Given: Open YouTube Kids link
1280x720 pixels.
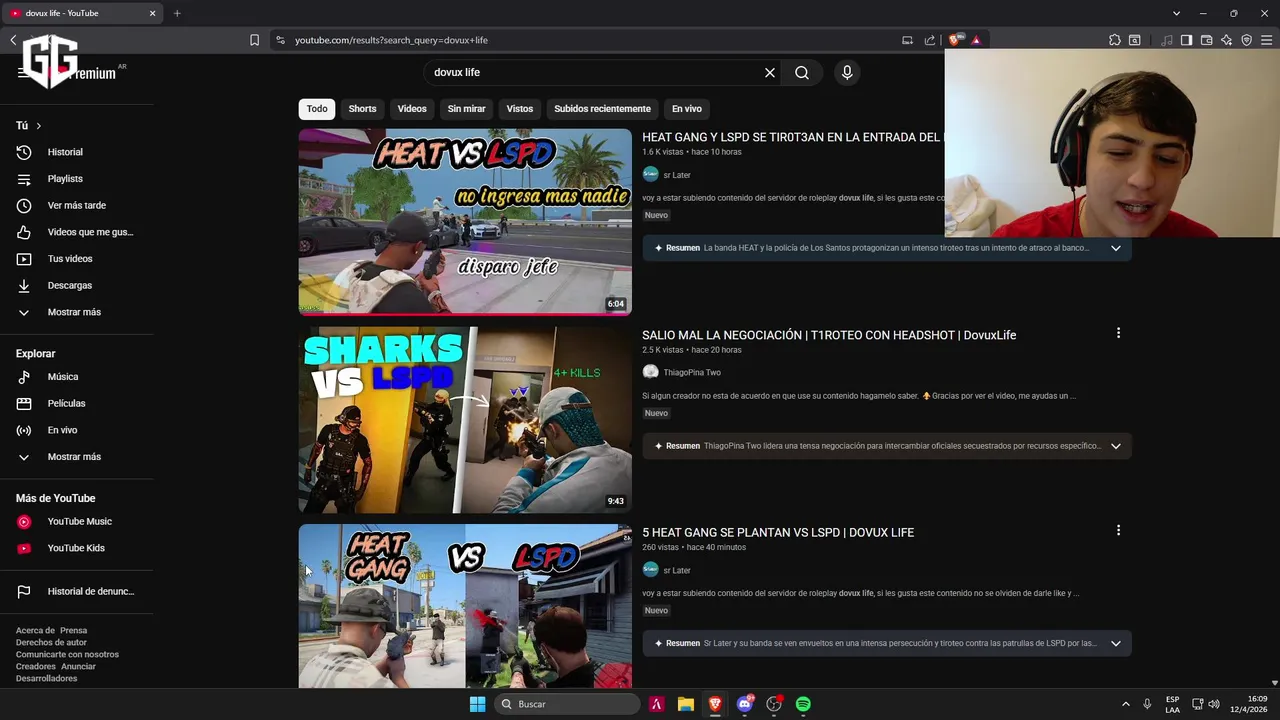Looking at the screenshot, I should tap(76, 548).
